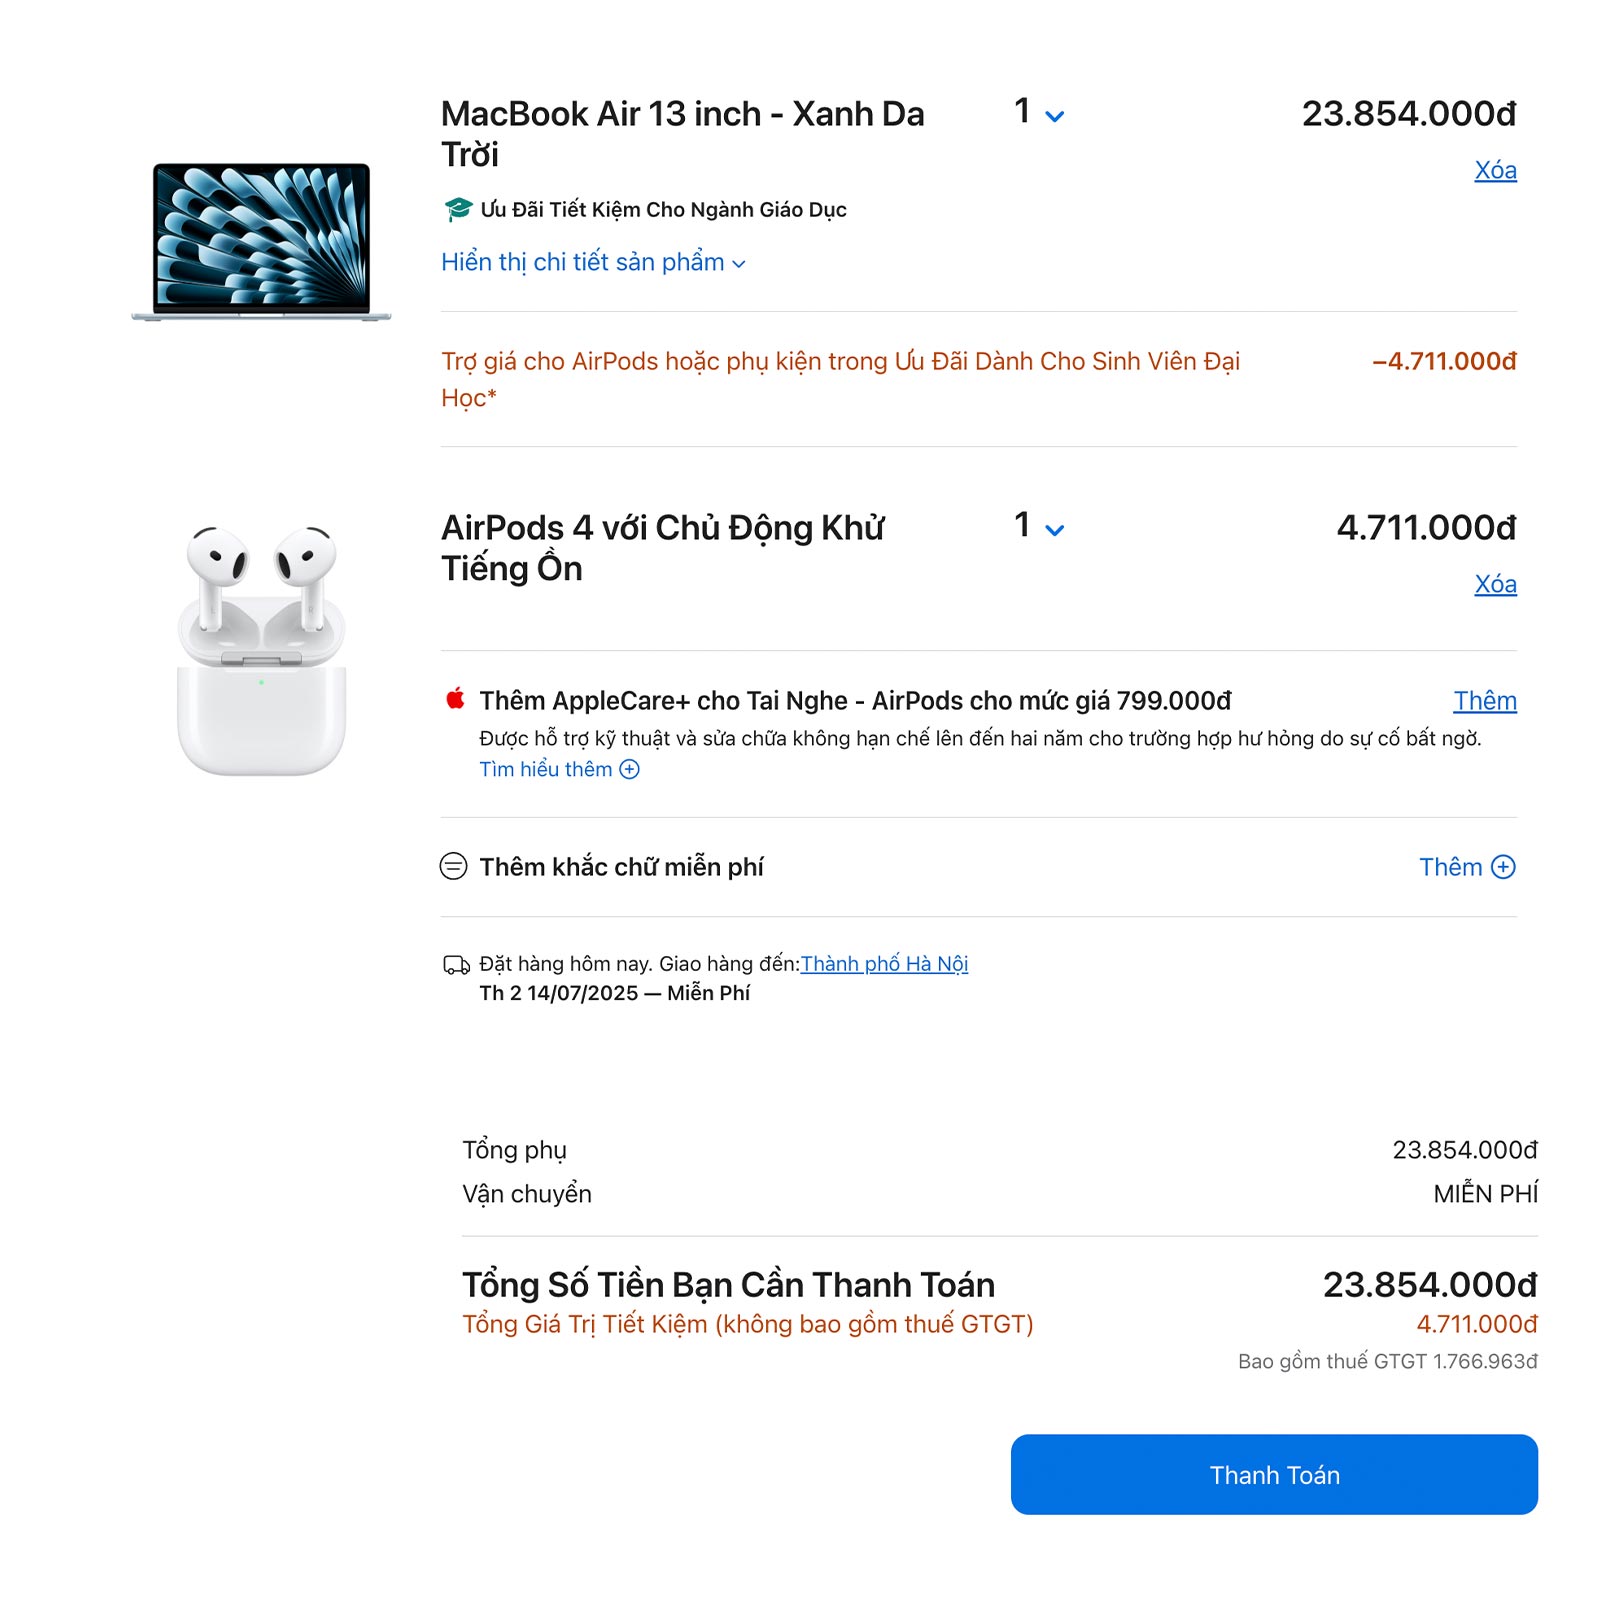1600x1600 pixels.
Task: Click the Thanh Toán checkout button
Action: 1274,1474
